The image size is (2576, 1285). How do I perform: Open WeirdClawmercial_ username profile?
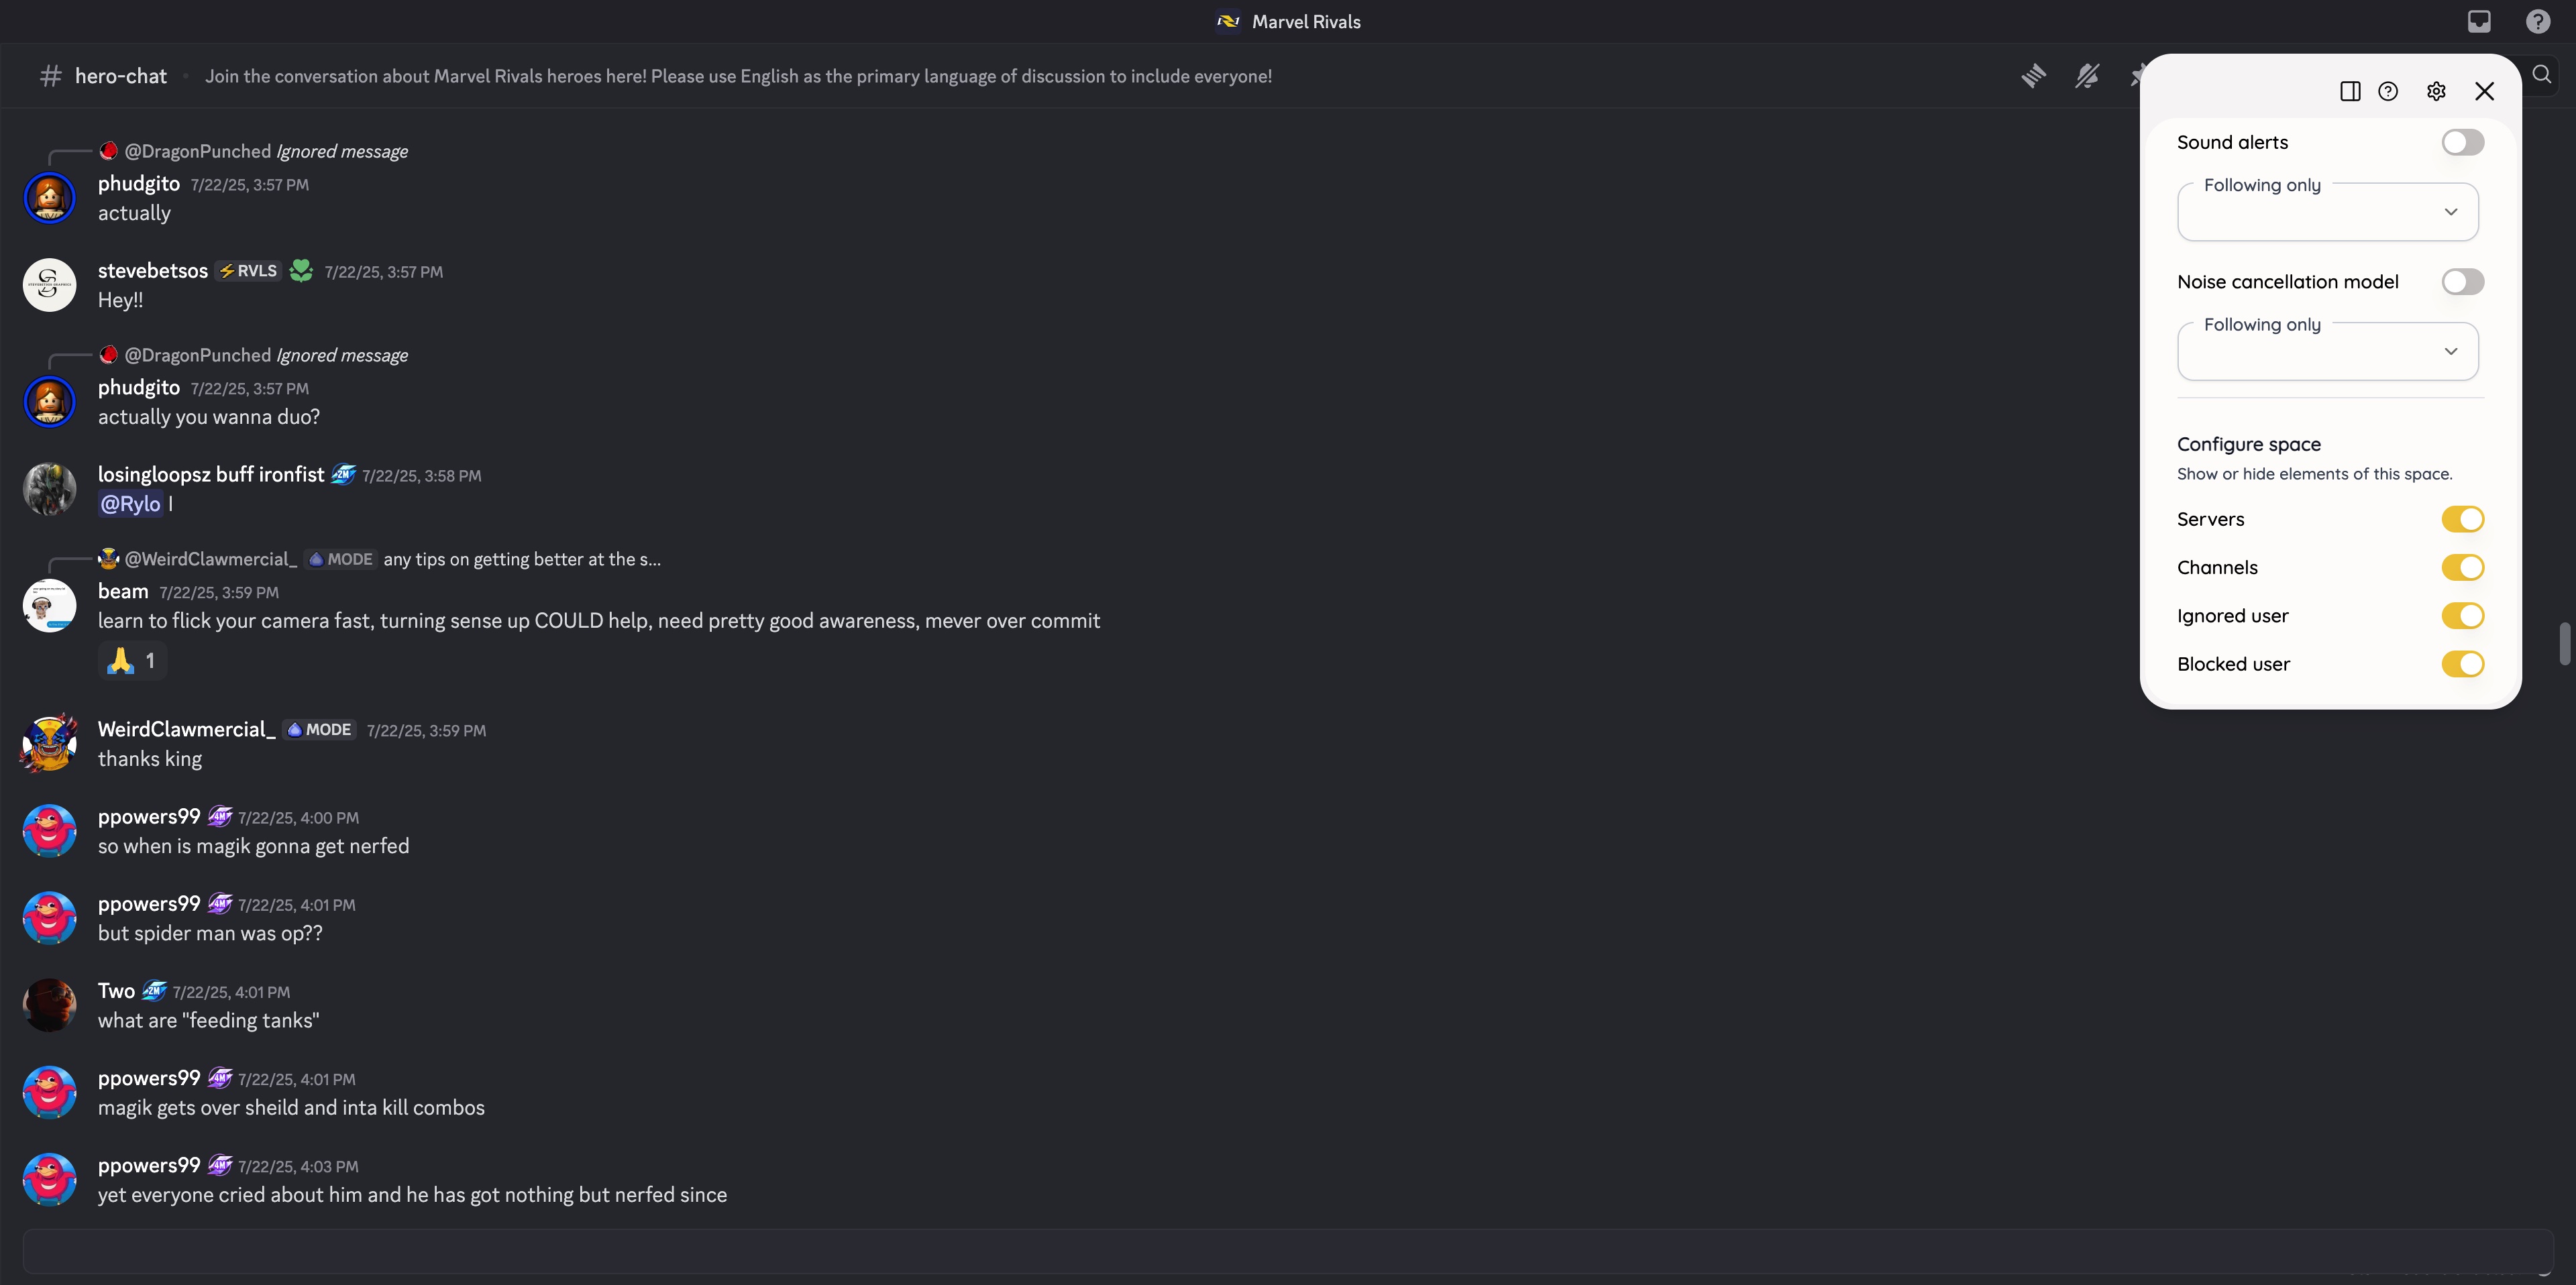(x=186, y=729)
